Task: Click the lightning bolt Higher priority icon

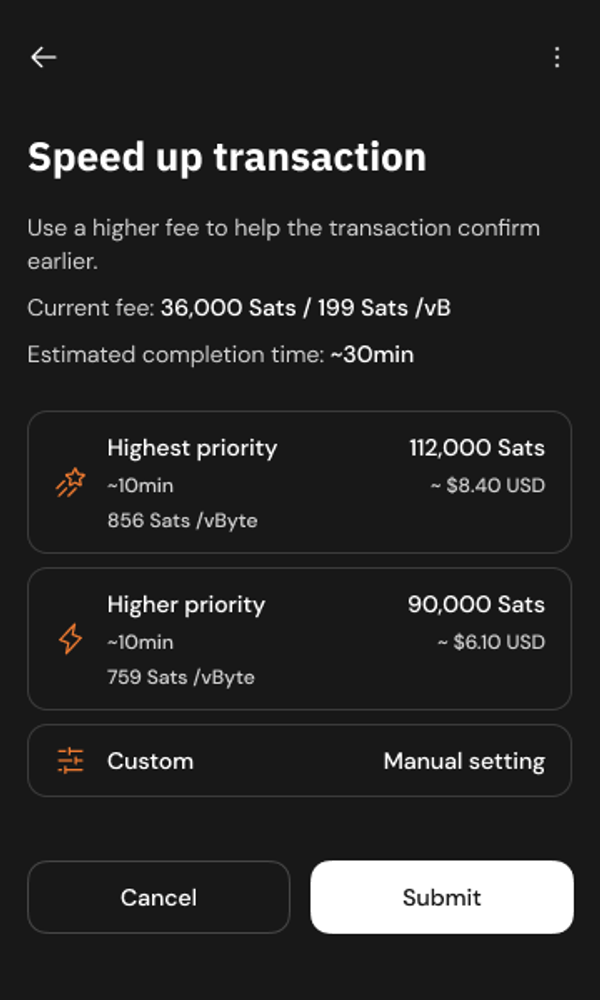Action: point(68,638)
